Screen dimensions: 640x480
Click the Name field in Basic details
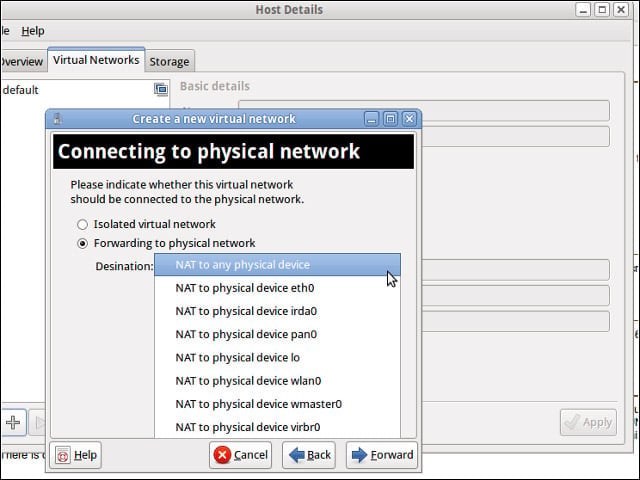click(424, 111)
